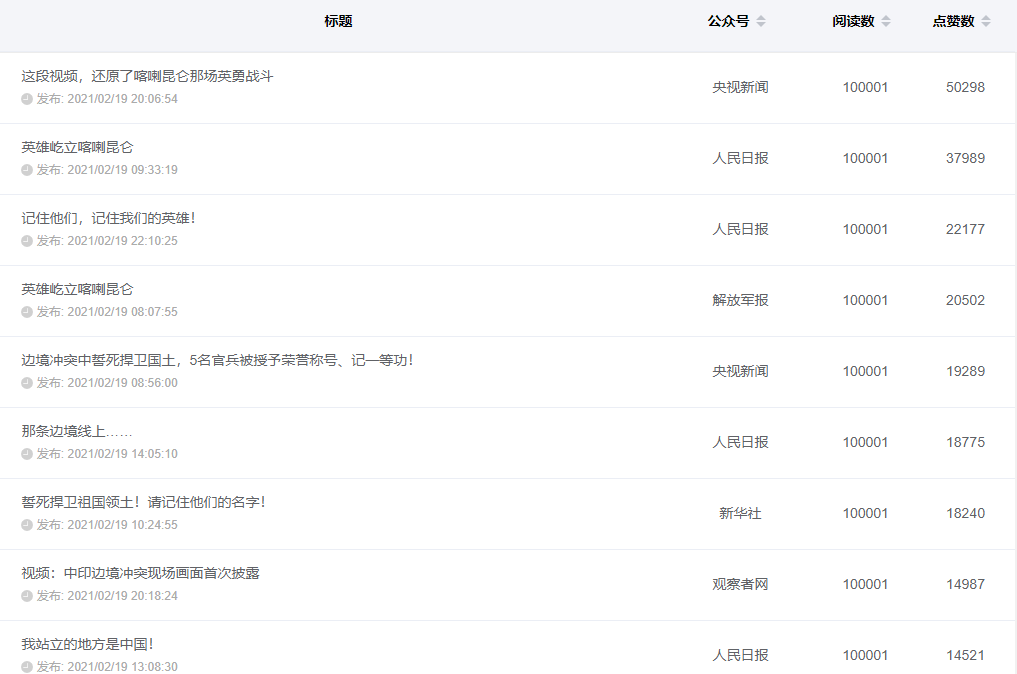
Task: Click the 标题 column header
Action: (x=338, y=21)
